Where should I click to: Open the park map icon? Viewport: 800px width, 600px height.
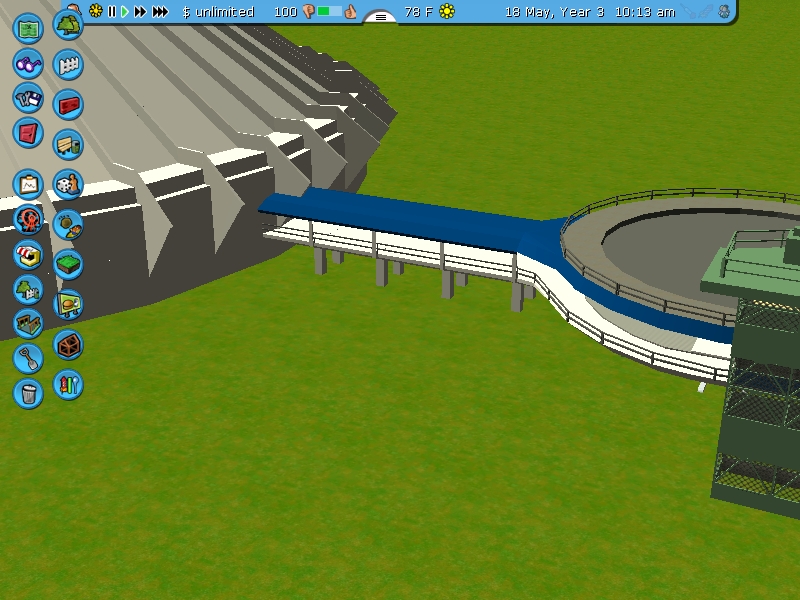(x=29, y=27)
